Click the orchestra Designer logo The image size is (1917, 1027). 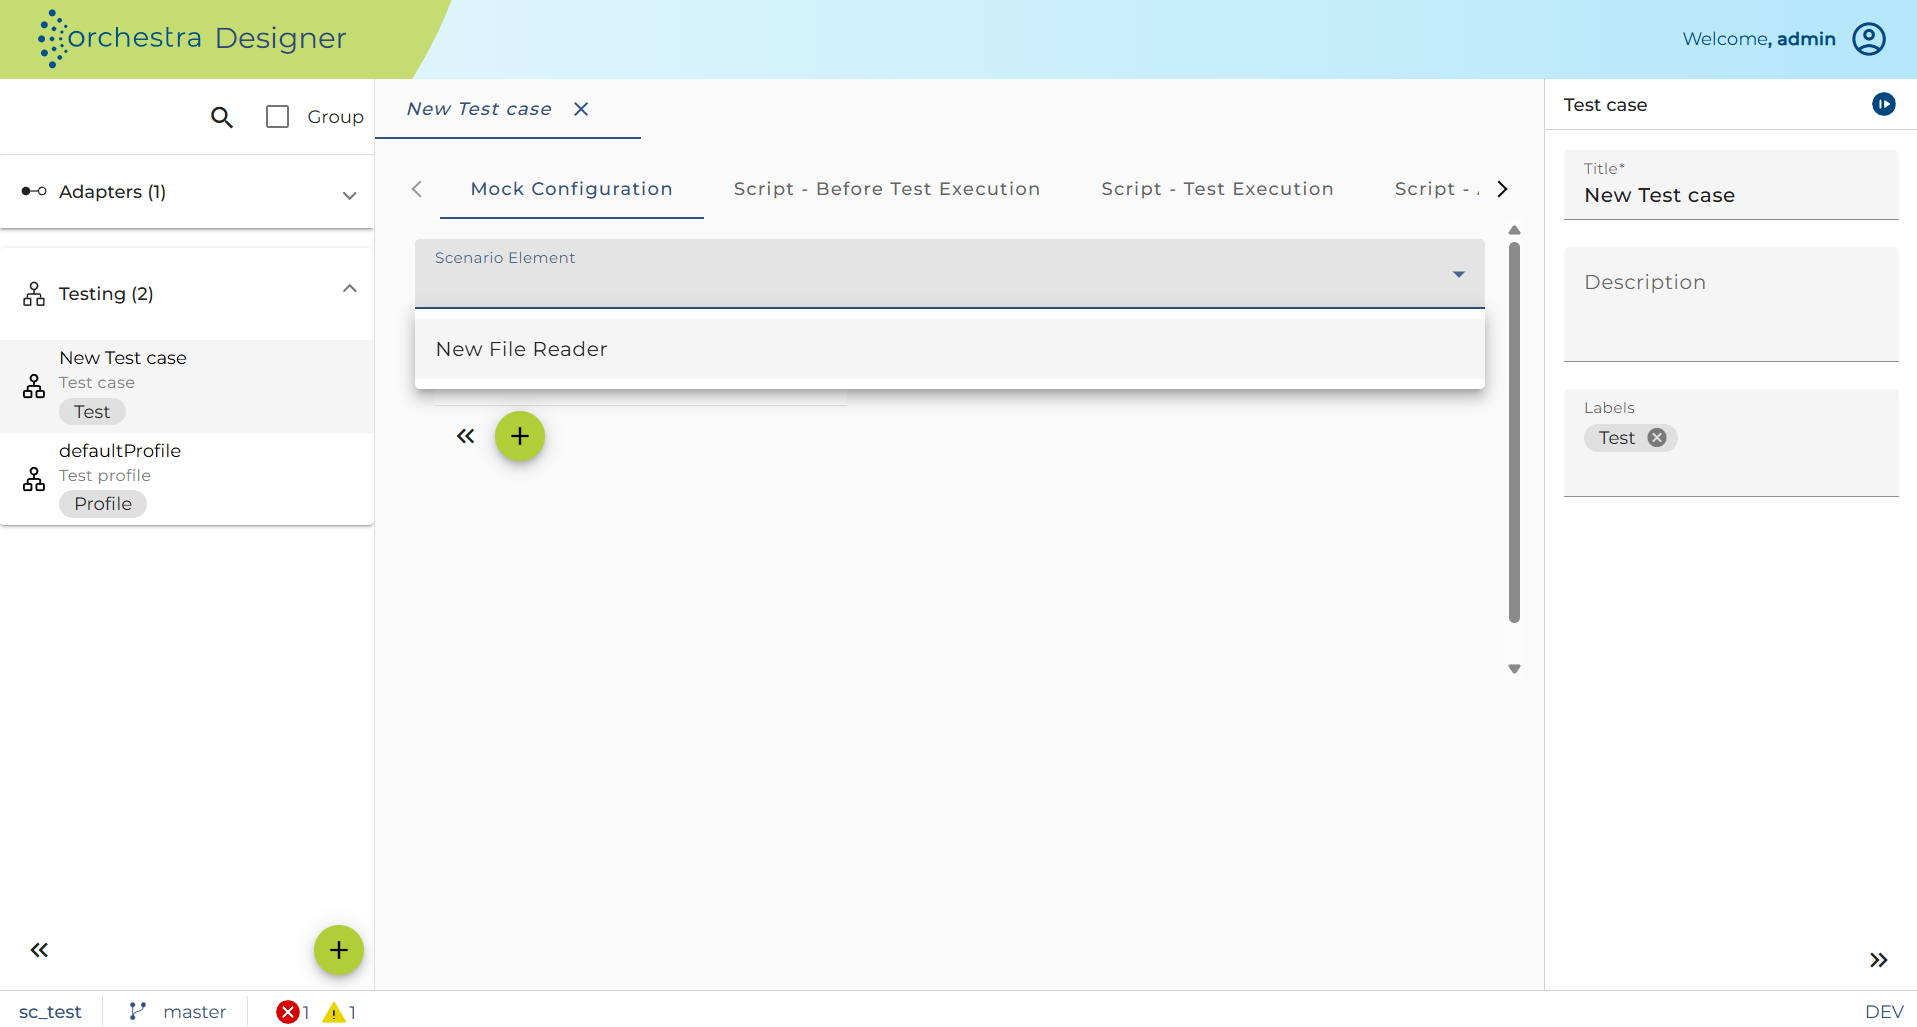tap(192, 39)
